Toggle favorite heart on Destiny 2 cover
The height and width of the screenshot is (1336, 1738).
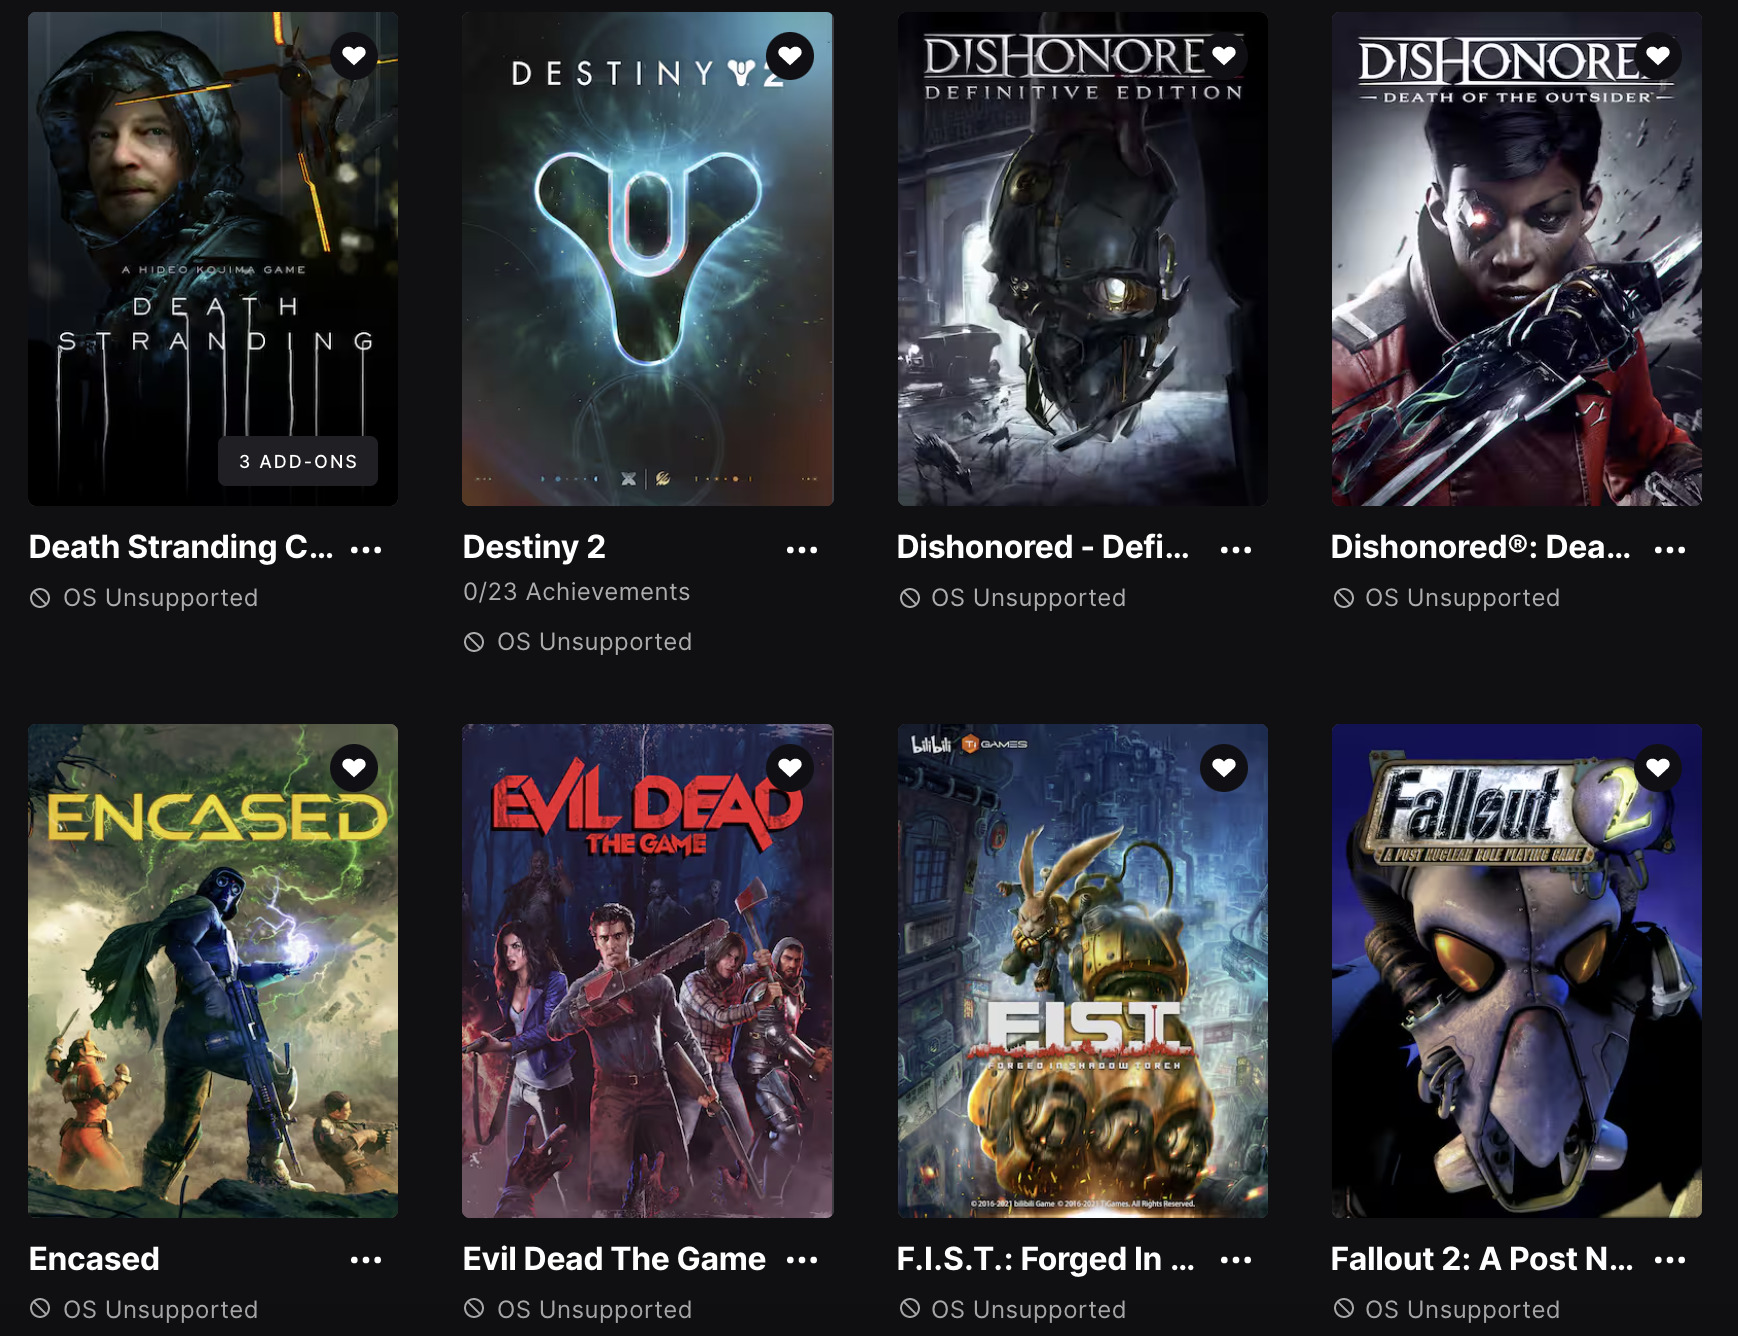click(x=790, y=56)
